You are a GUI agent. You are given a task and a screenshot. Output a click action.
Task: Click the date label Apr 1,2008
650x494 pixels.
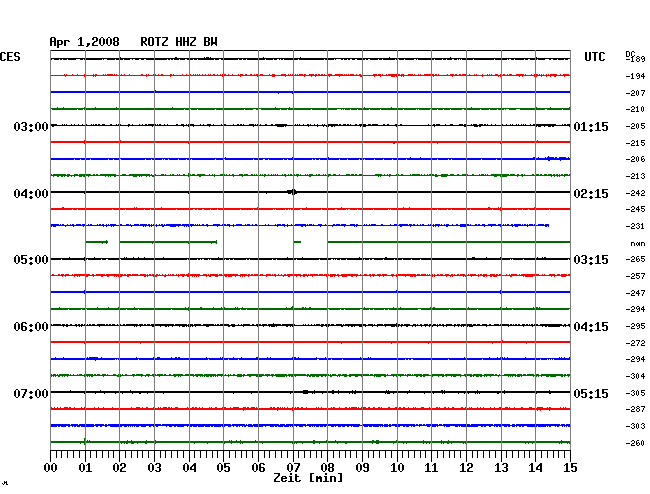point(84,42)
